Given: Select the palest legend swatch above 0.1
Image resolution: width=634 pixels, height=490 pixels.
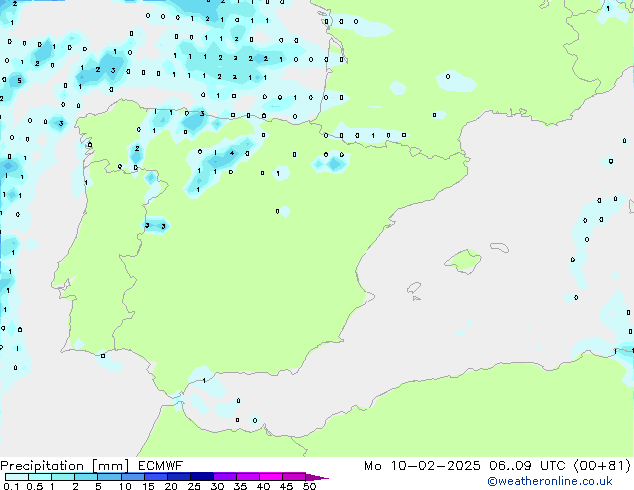Looking at the screenshot, I should point(17,477).
